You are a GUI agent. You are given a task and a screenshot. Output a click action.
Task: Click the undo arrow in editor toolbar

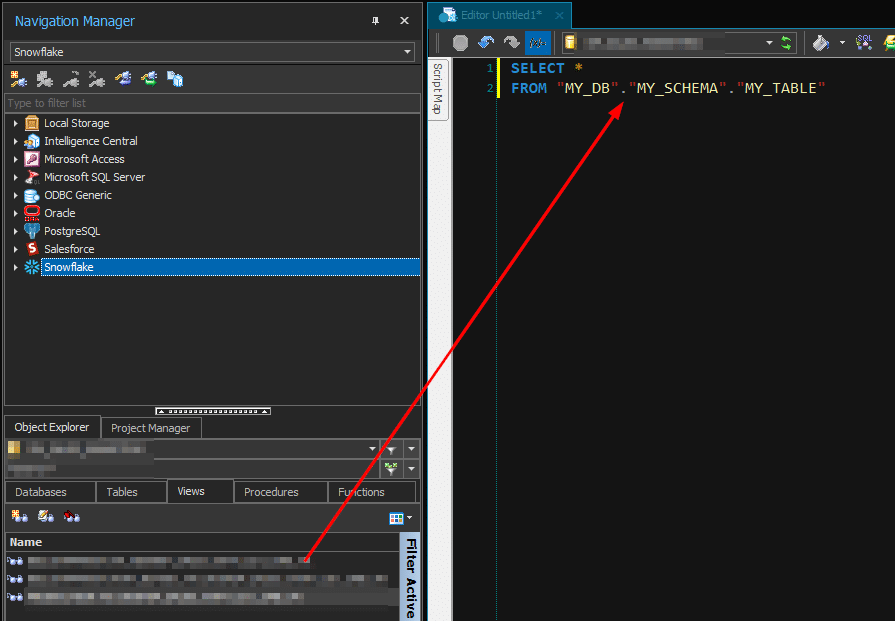(486, 43)
